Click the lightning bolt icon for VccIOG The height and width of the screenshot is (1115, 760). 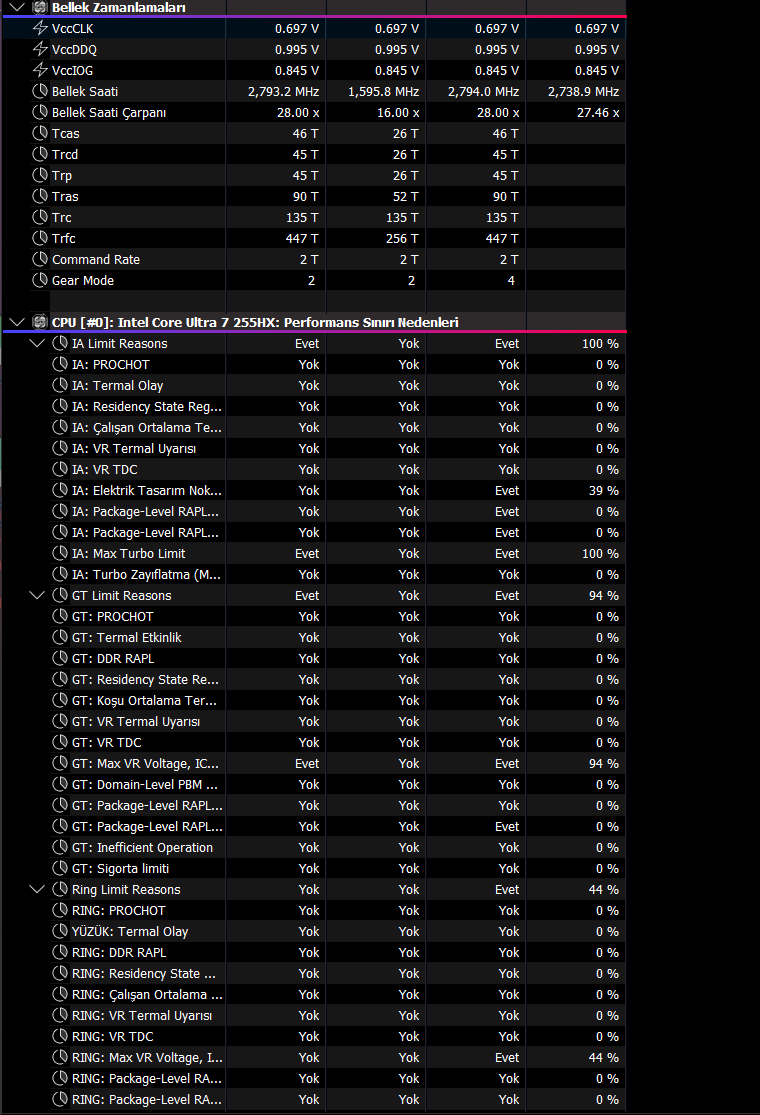(x=40, y=70)
